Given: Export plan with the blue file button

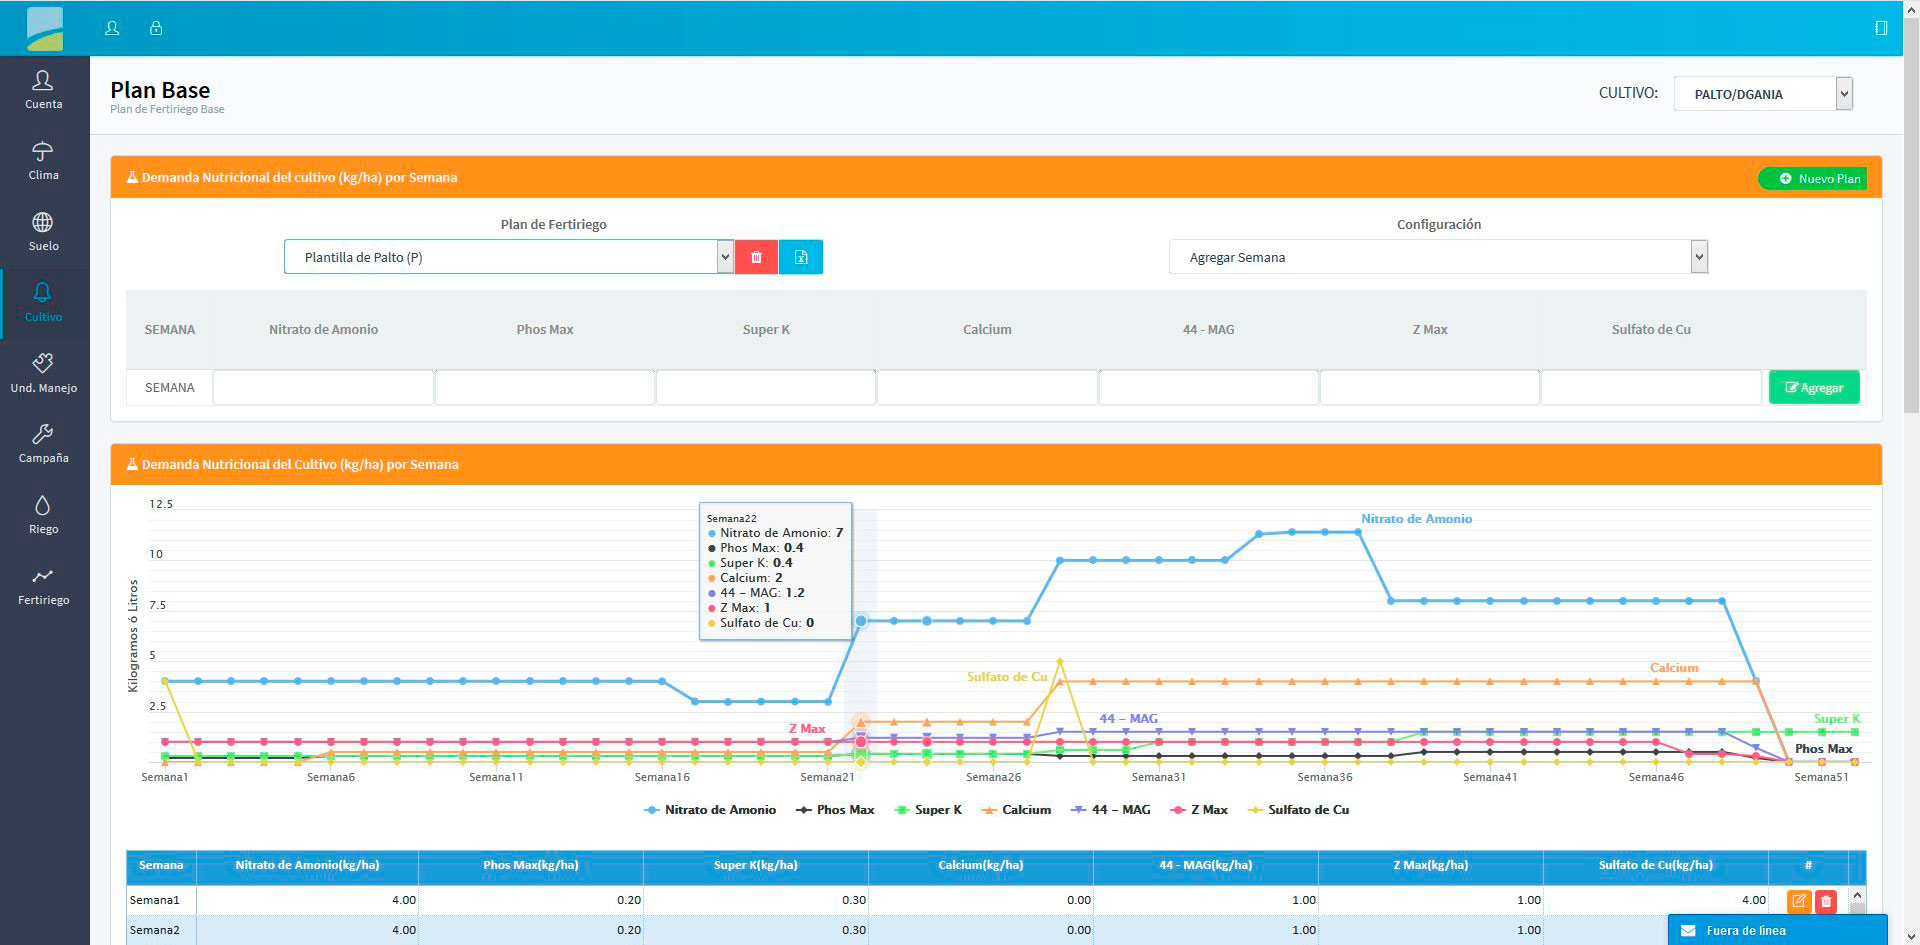Looking at the screenshot, I should pyautogui.click(x=801, y=257).
